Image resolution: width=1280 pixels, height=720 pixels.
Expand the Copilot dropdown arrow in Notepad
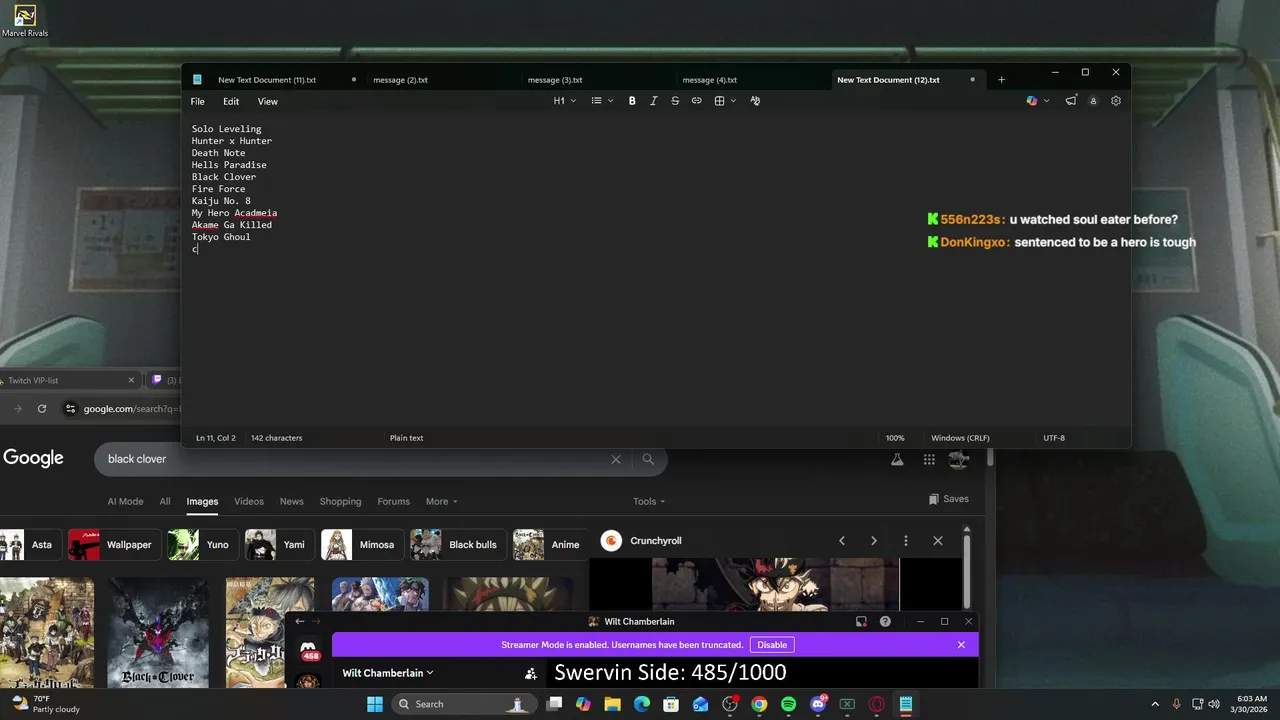coord(1047,101)
